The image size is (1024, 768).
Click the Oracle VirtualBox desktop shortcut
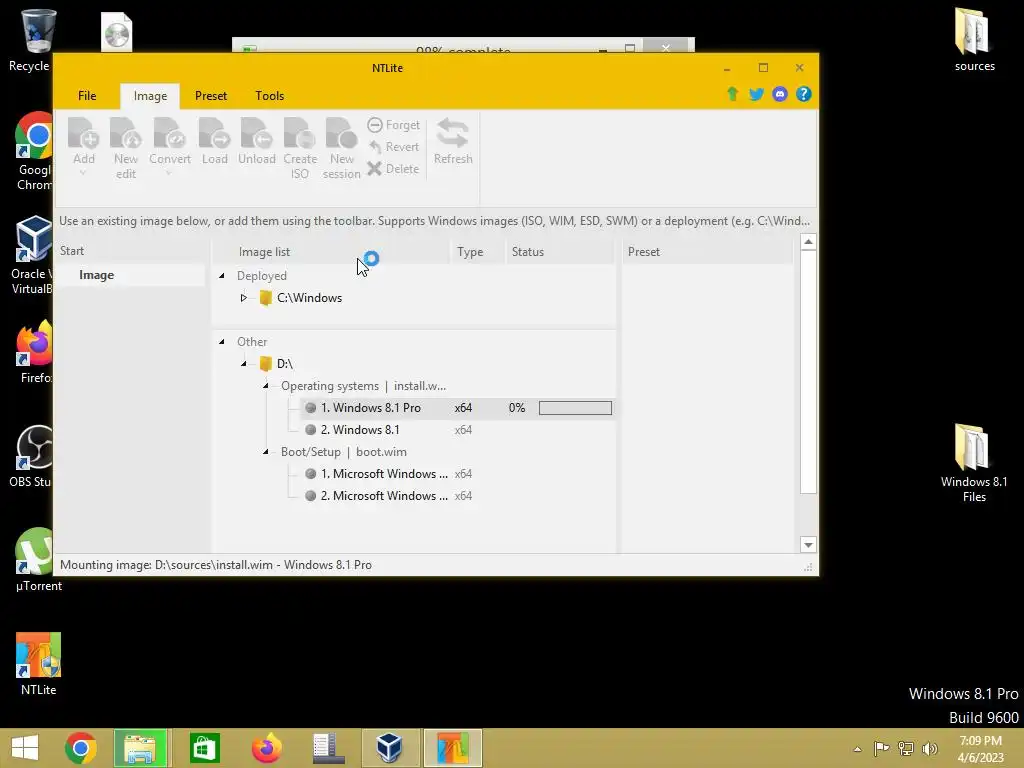tap(33, 255)
